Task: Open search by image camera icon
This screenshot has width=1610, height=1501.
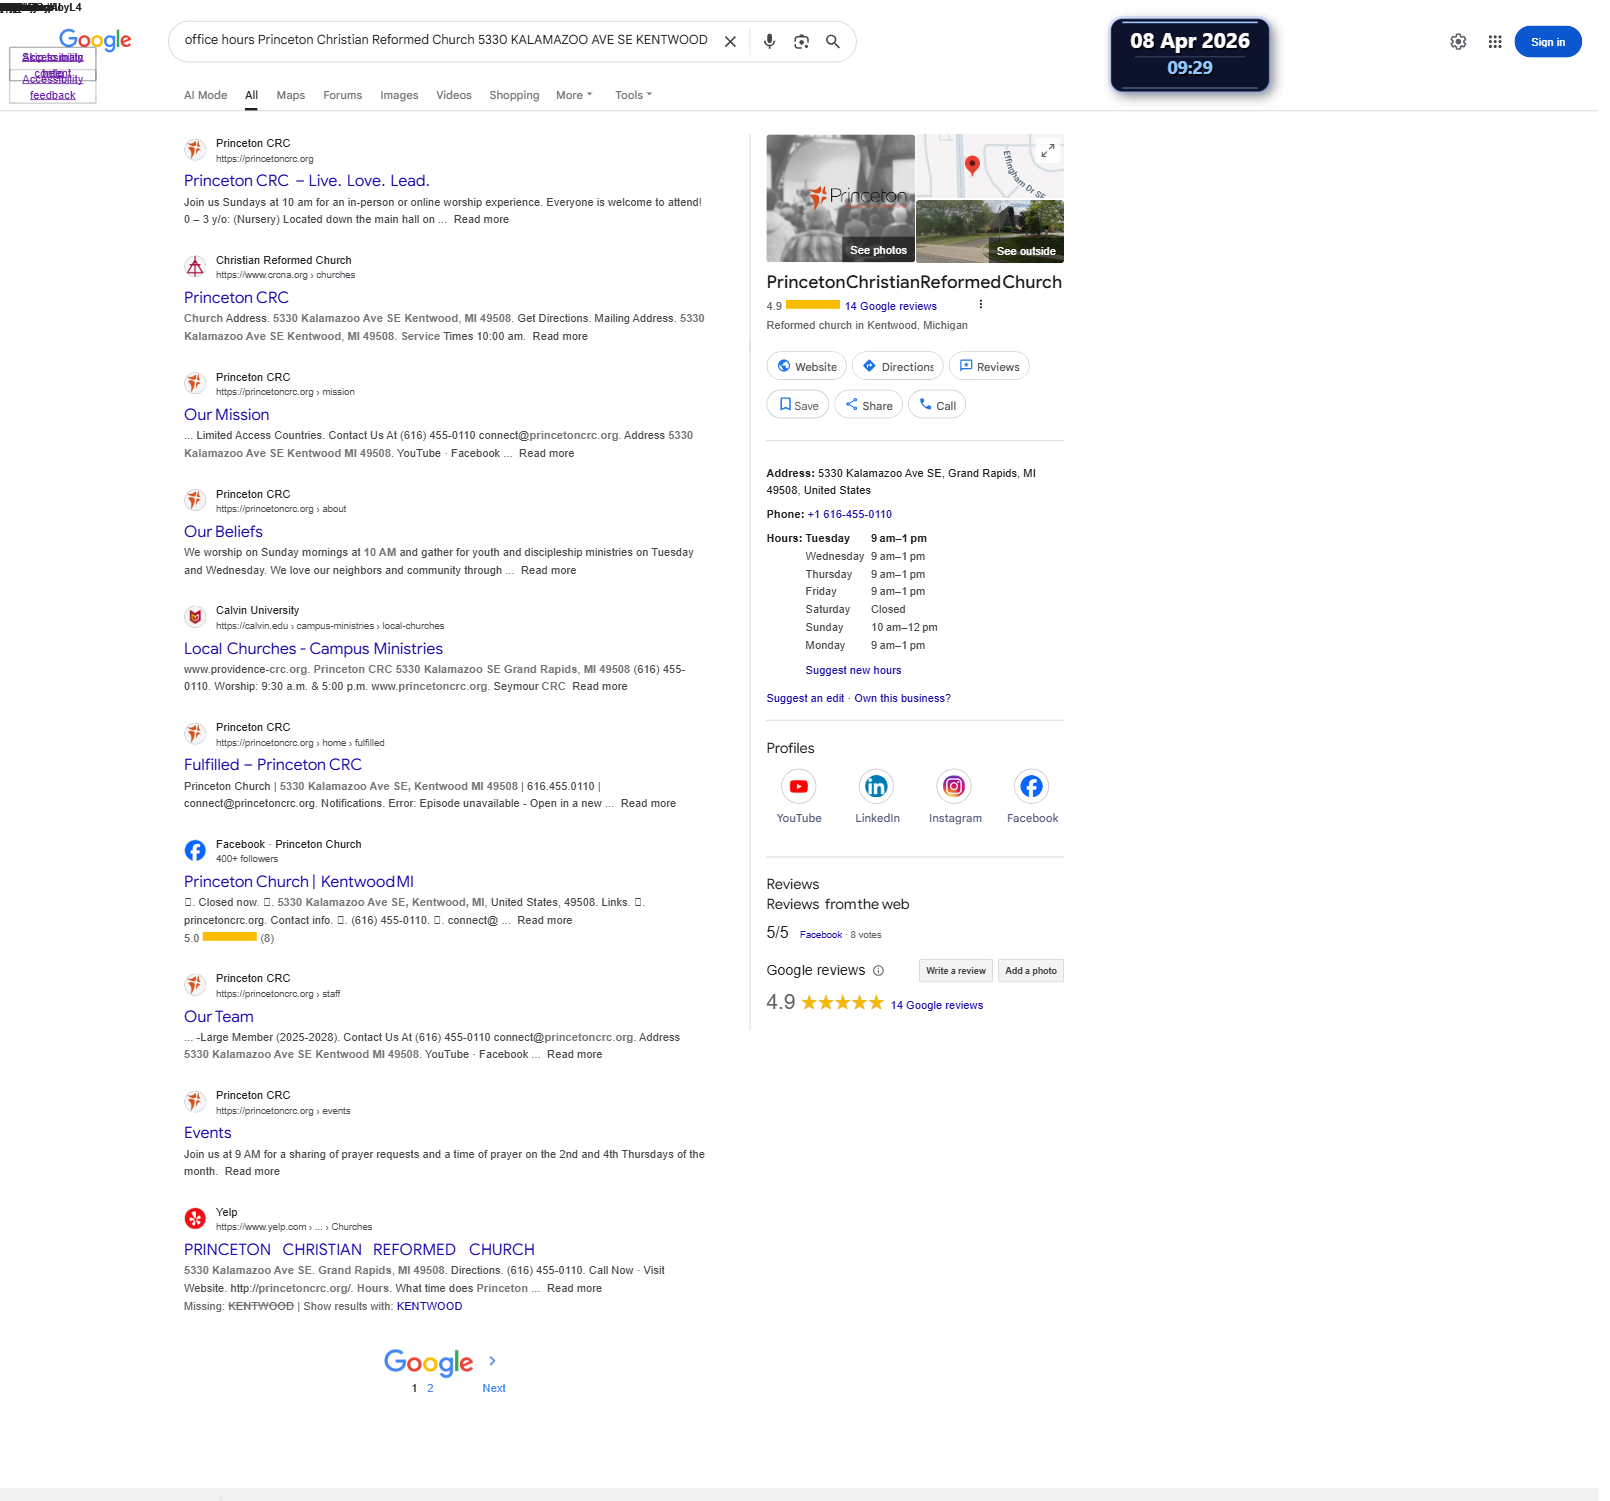Action: tap(801, 42)
